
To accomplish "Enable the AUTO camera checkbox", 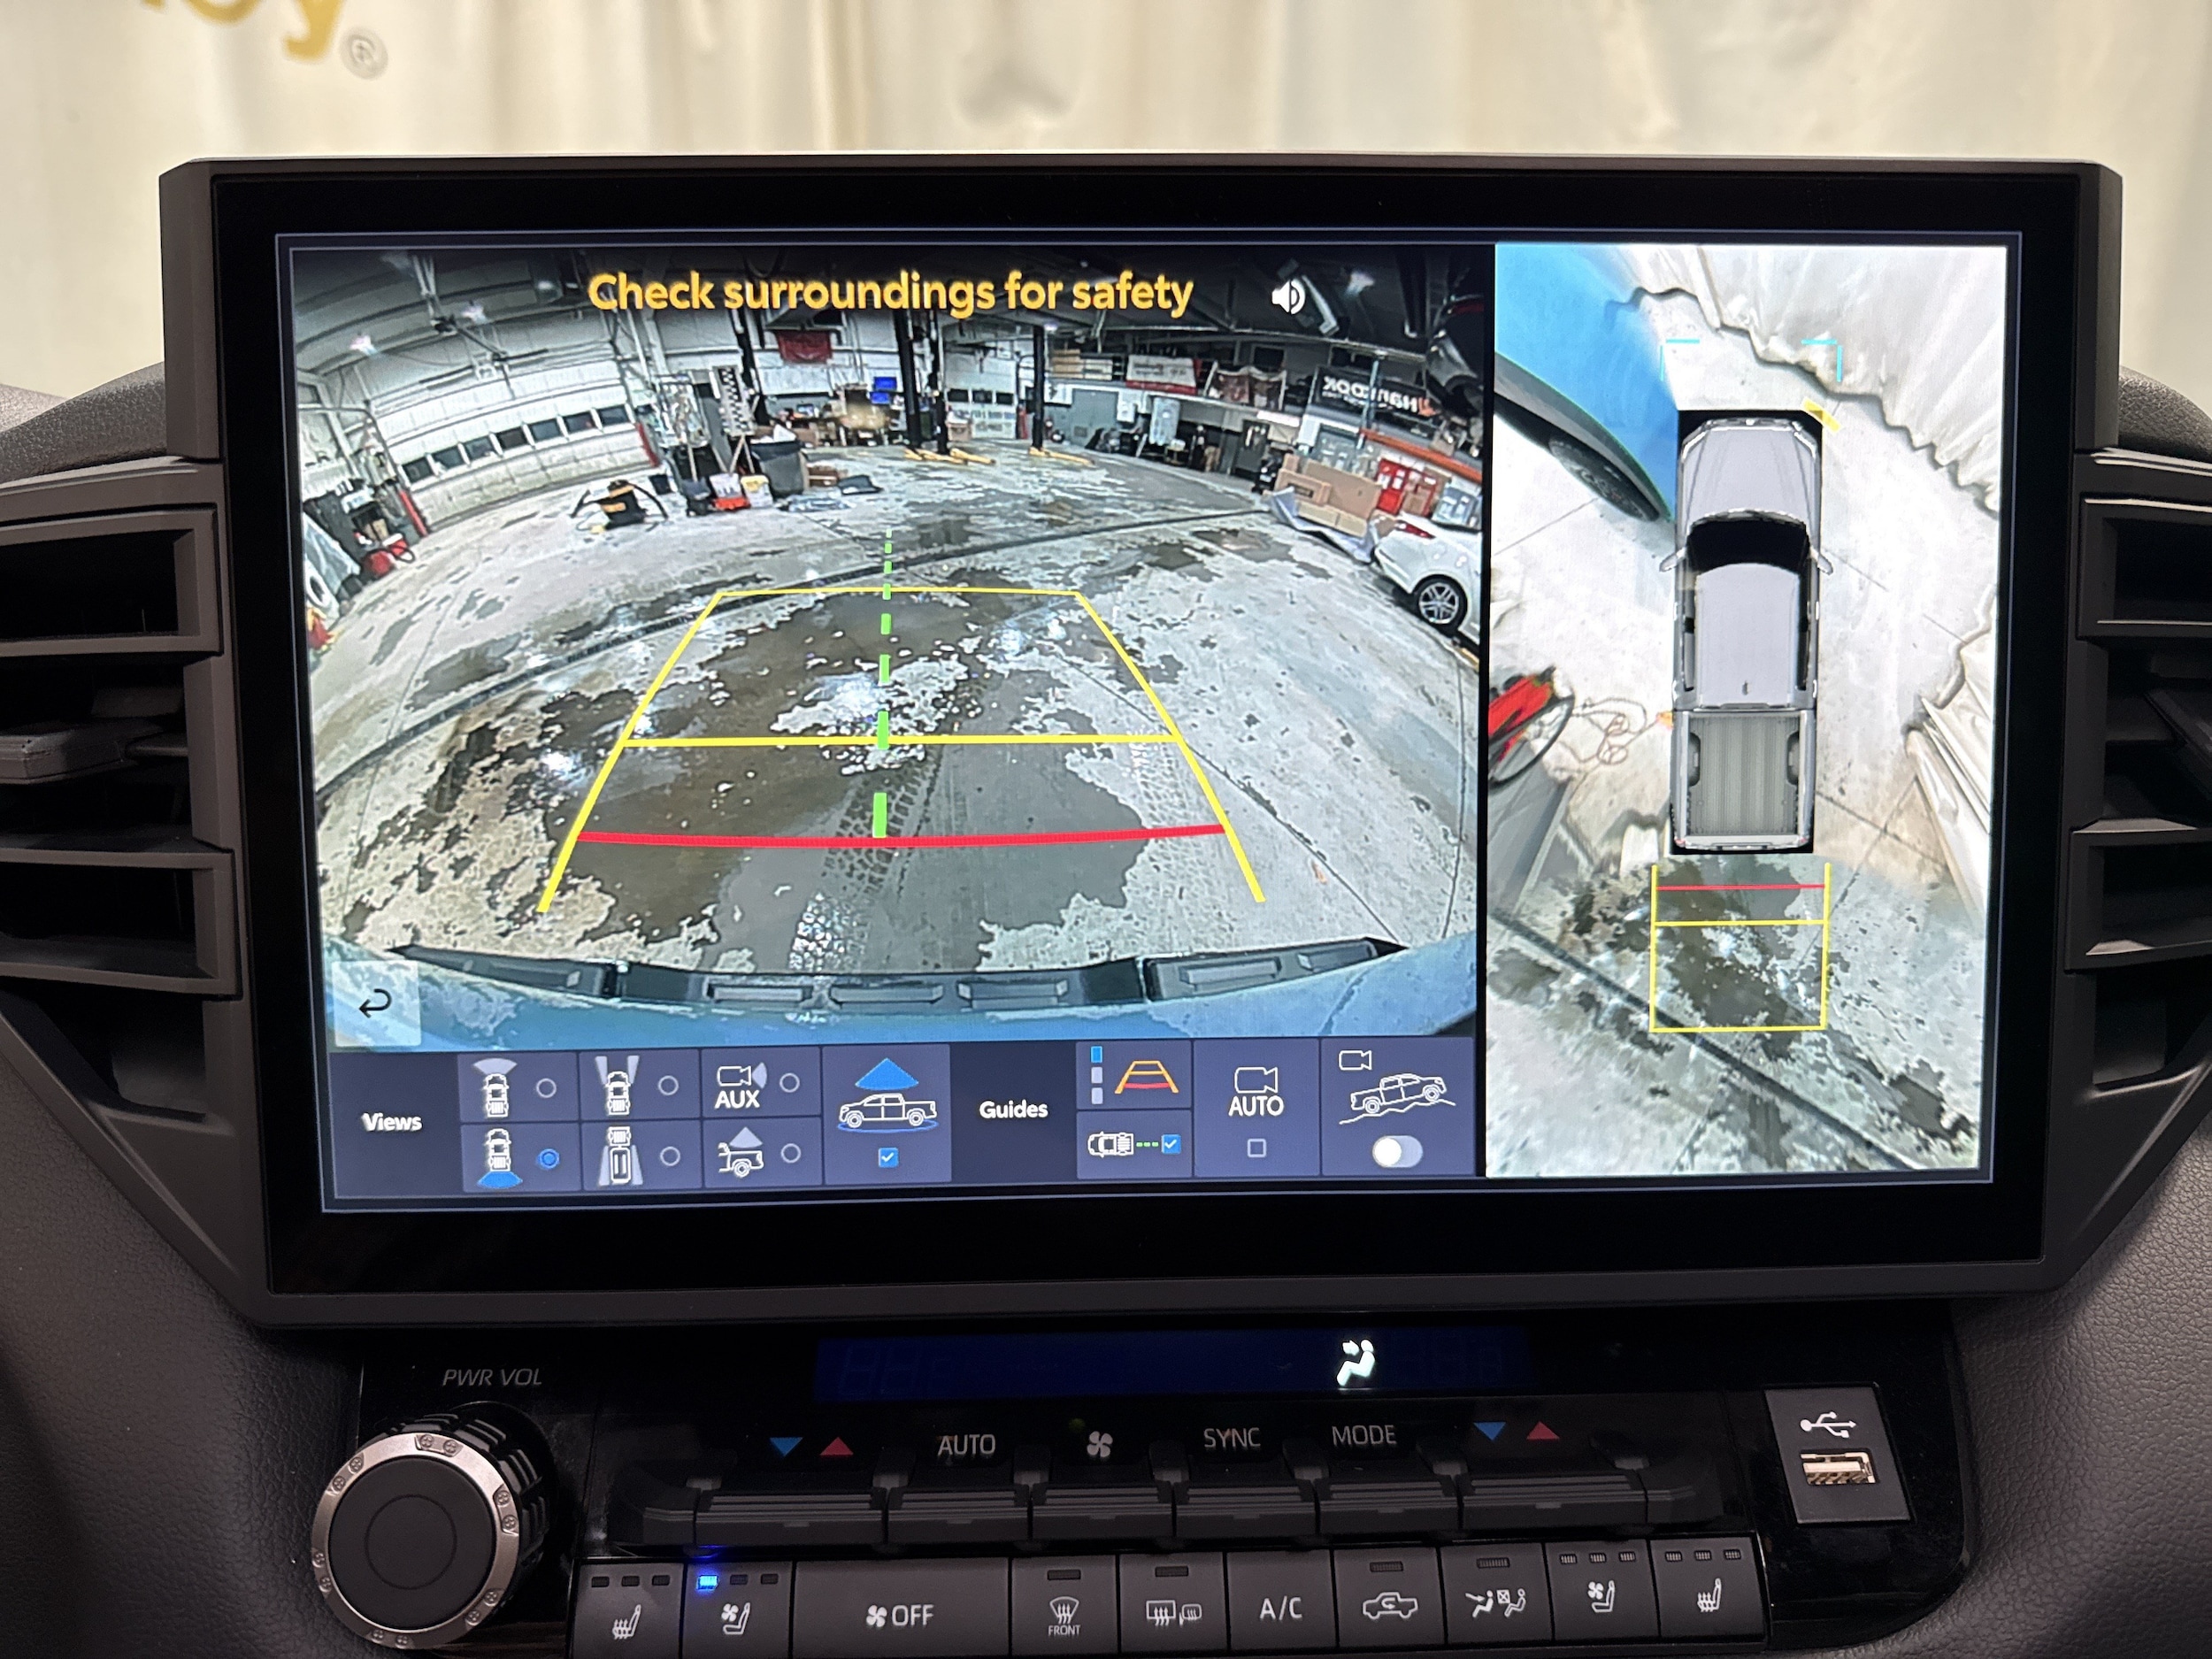I will pyautogui.click(x=1257, y=1148).
